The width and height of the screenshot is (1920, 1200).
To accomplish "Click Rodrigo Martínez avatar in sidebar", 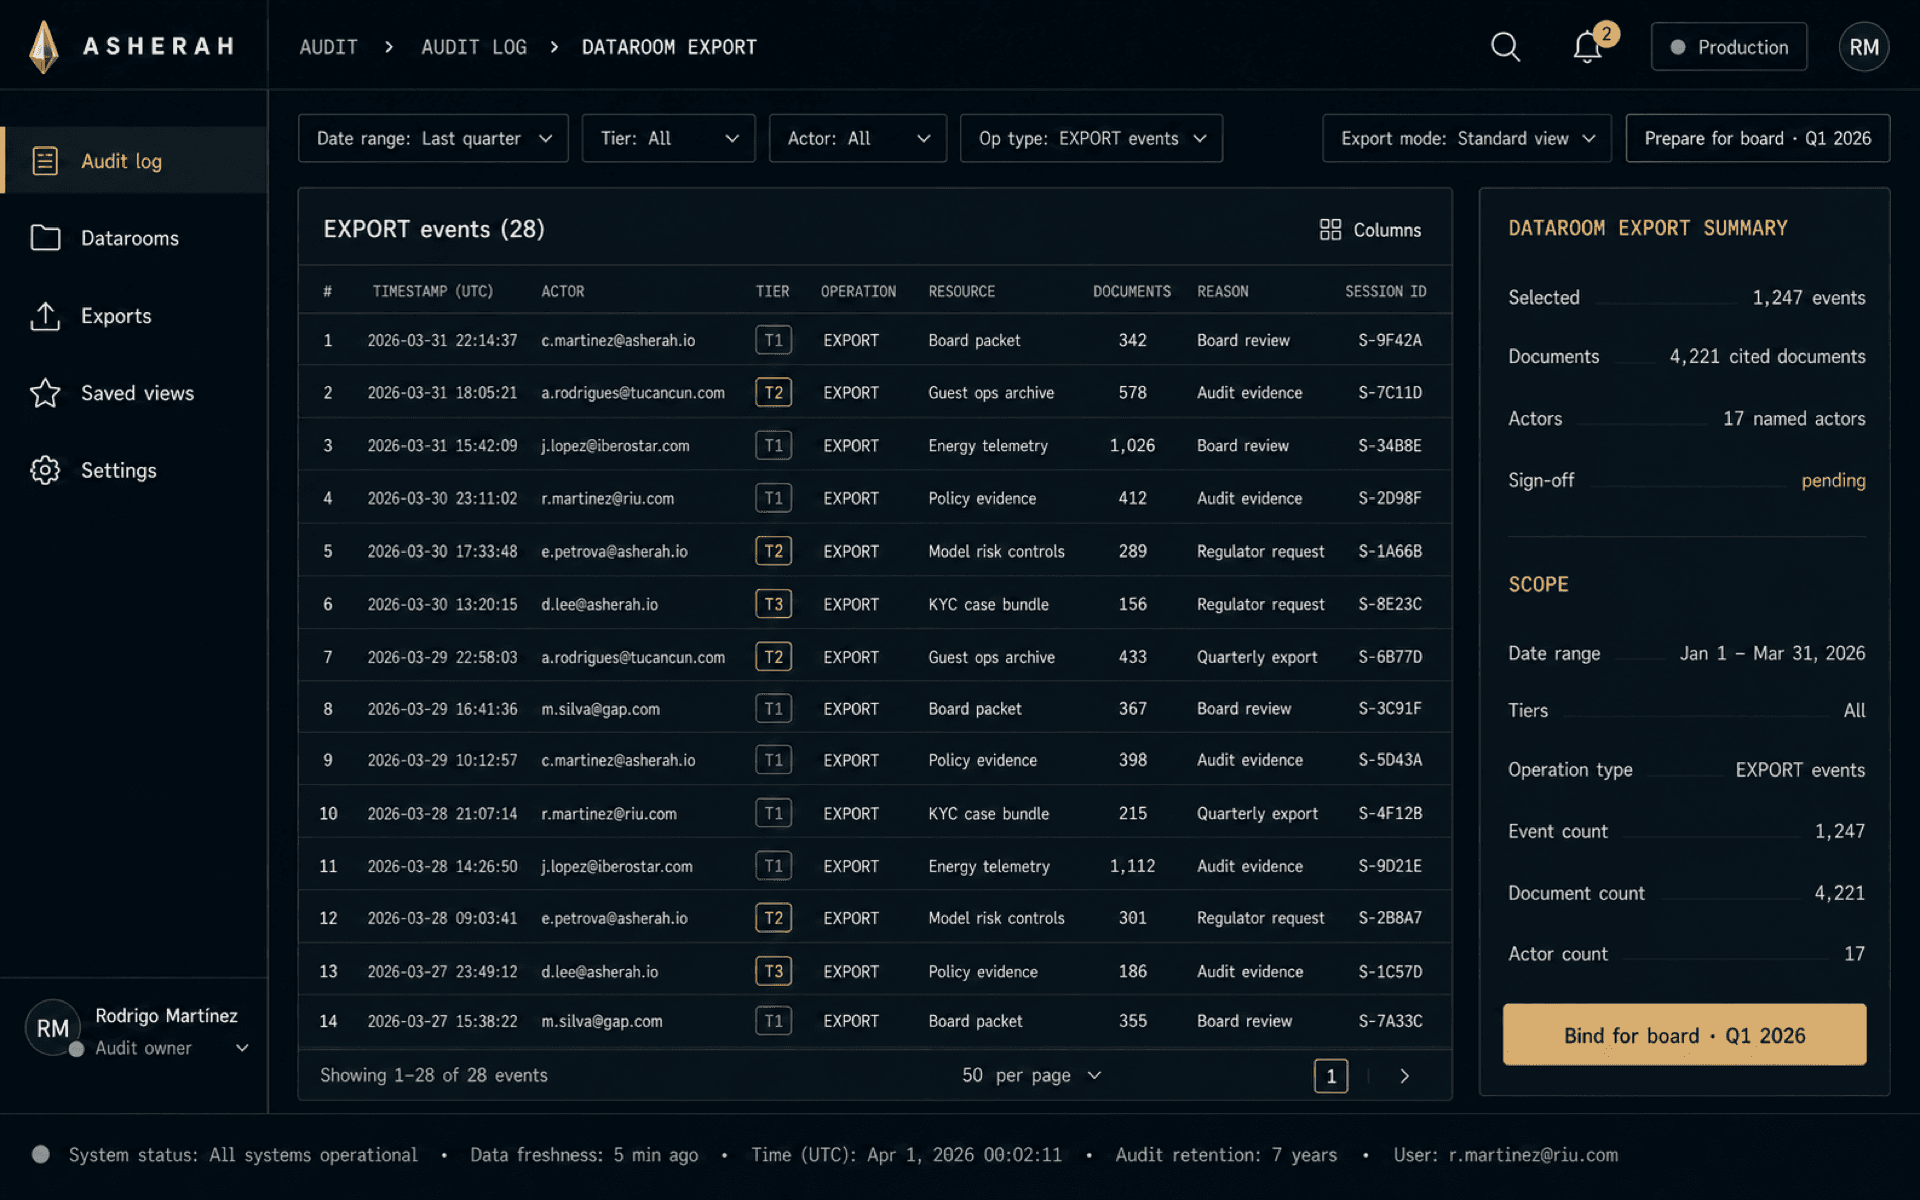I will 52,1028.
